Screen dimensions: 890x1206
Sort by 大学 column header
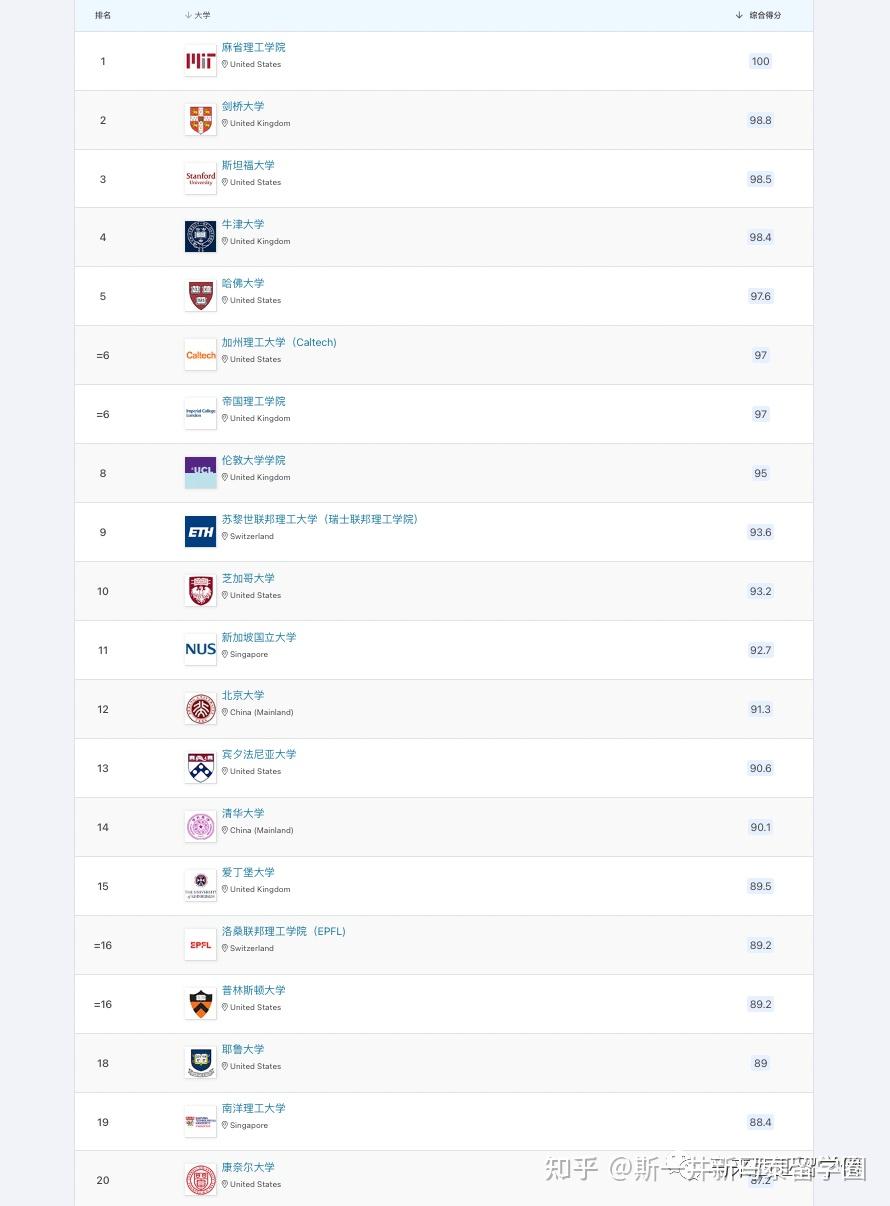click(198, 15)
